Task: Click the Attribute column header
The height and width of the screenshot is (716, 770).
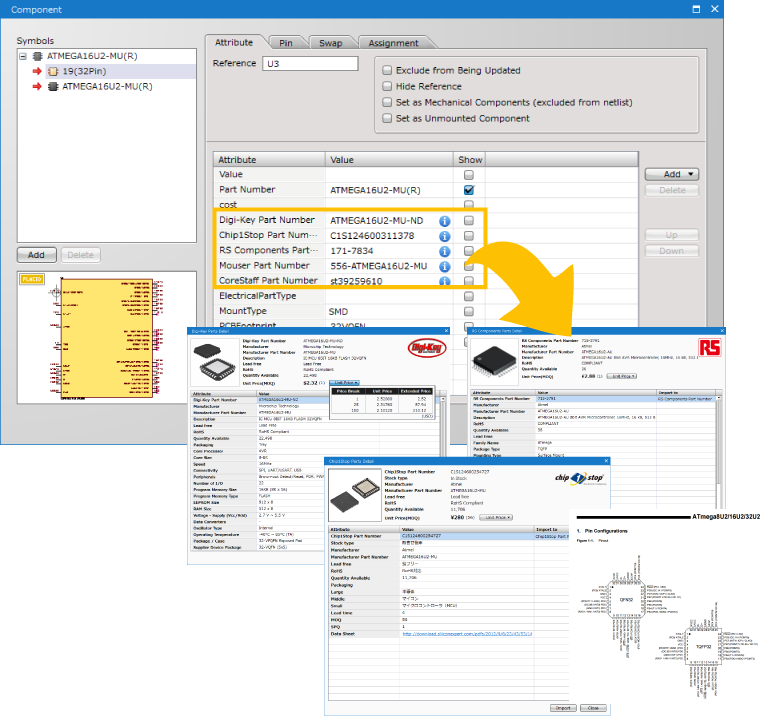Action: point(269,160)
